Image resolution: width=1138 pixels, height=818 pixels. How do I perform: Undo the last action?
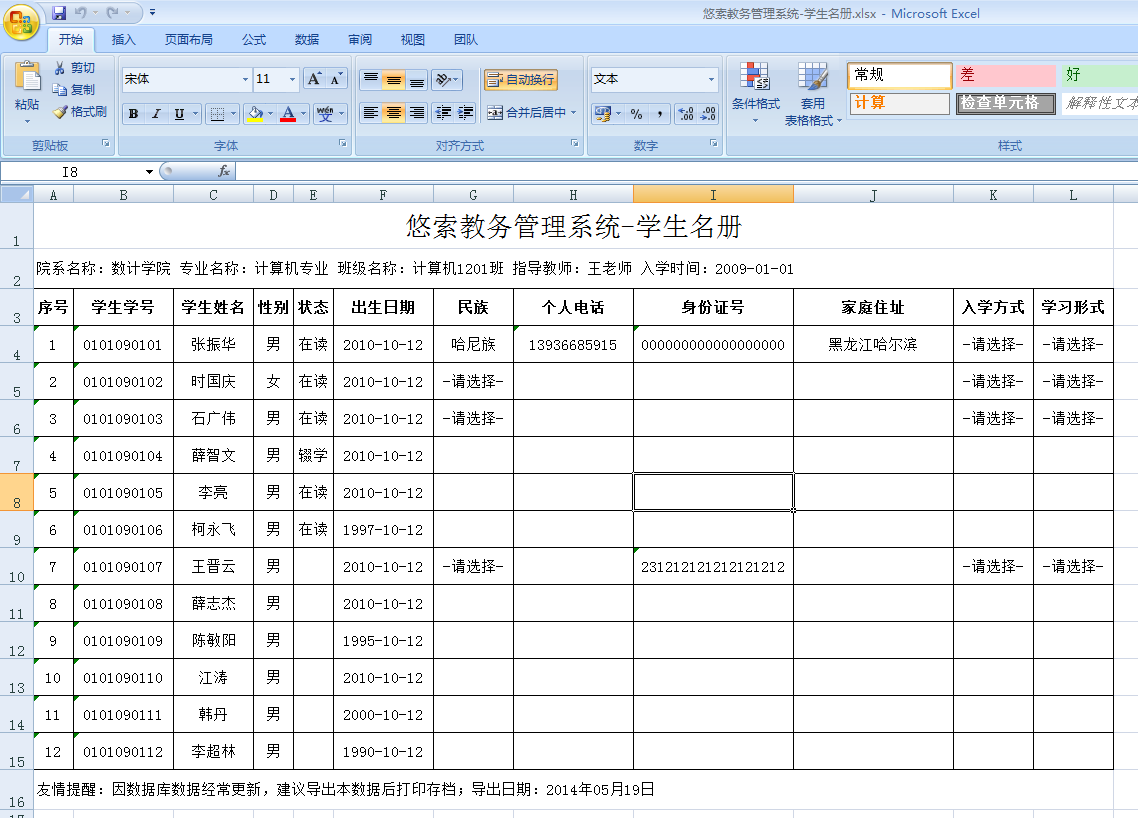[x=80, y=12]
